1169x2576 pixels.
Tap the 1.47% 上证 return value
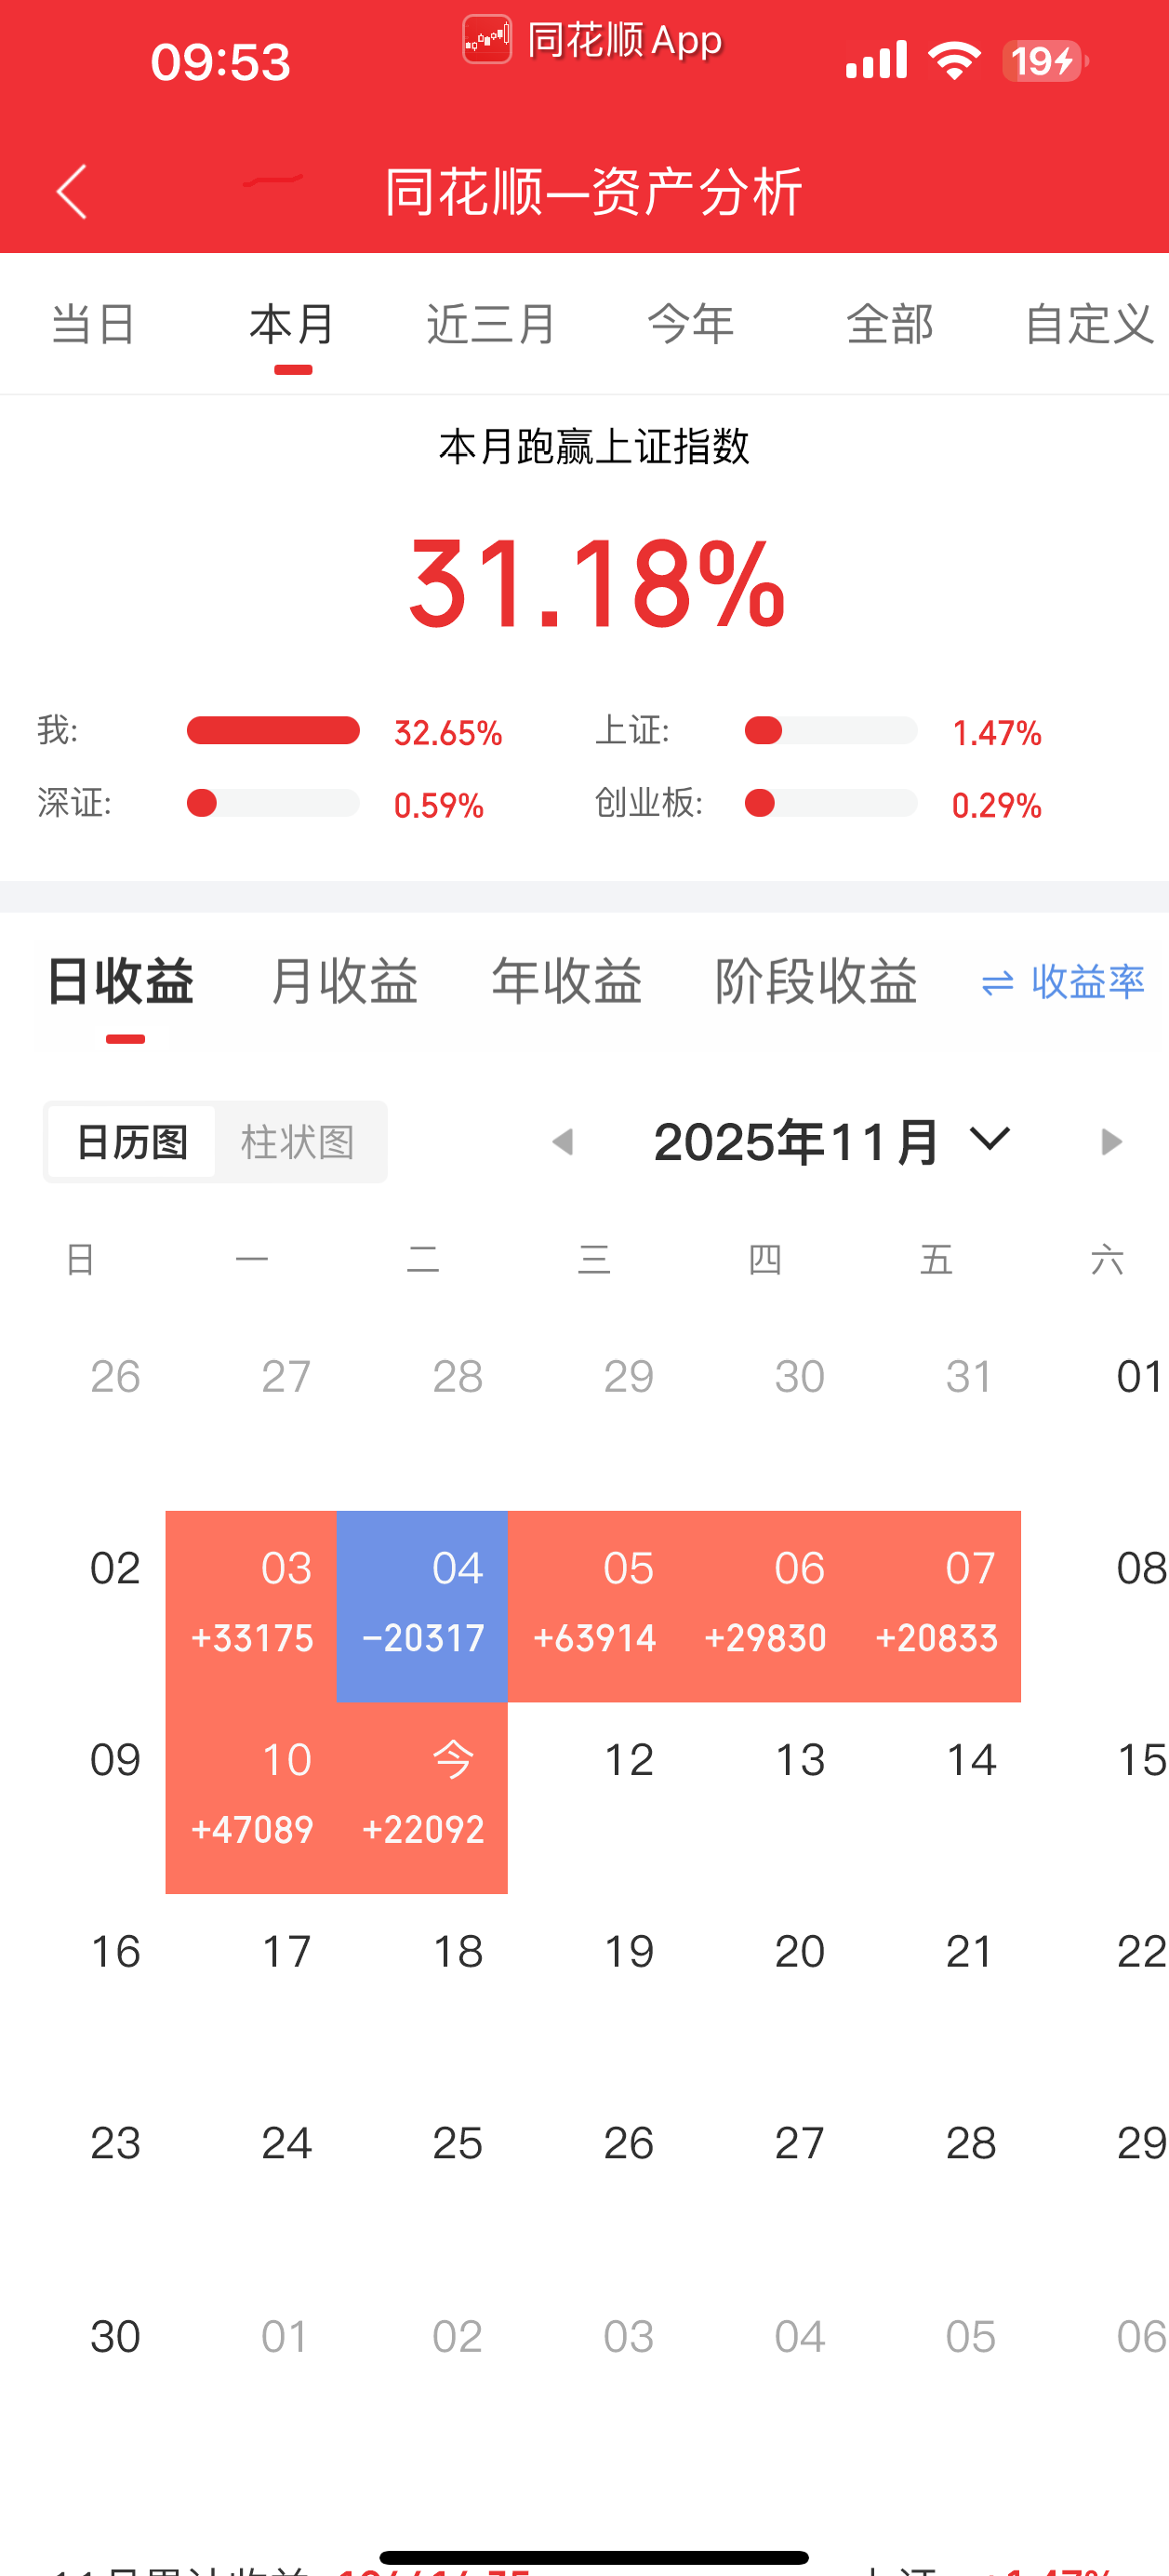pyautogui.click(x=997, y=733)
